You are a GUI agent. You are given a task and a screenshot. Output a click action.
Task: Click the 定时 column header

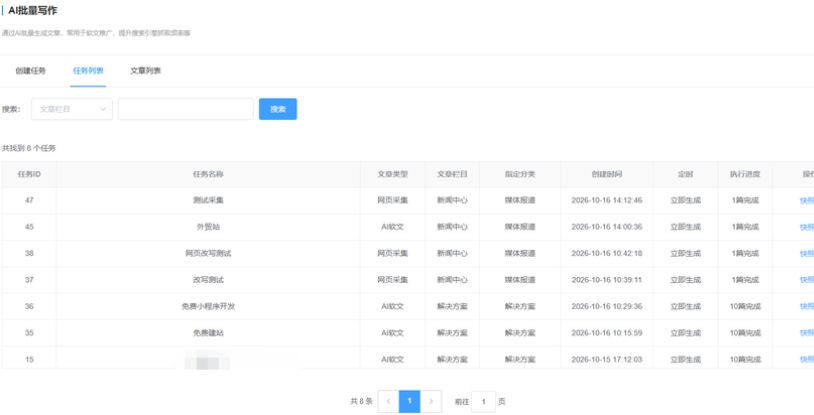click(685, 174)
